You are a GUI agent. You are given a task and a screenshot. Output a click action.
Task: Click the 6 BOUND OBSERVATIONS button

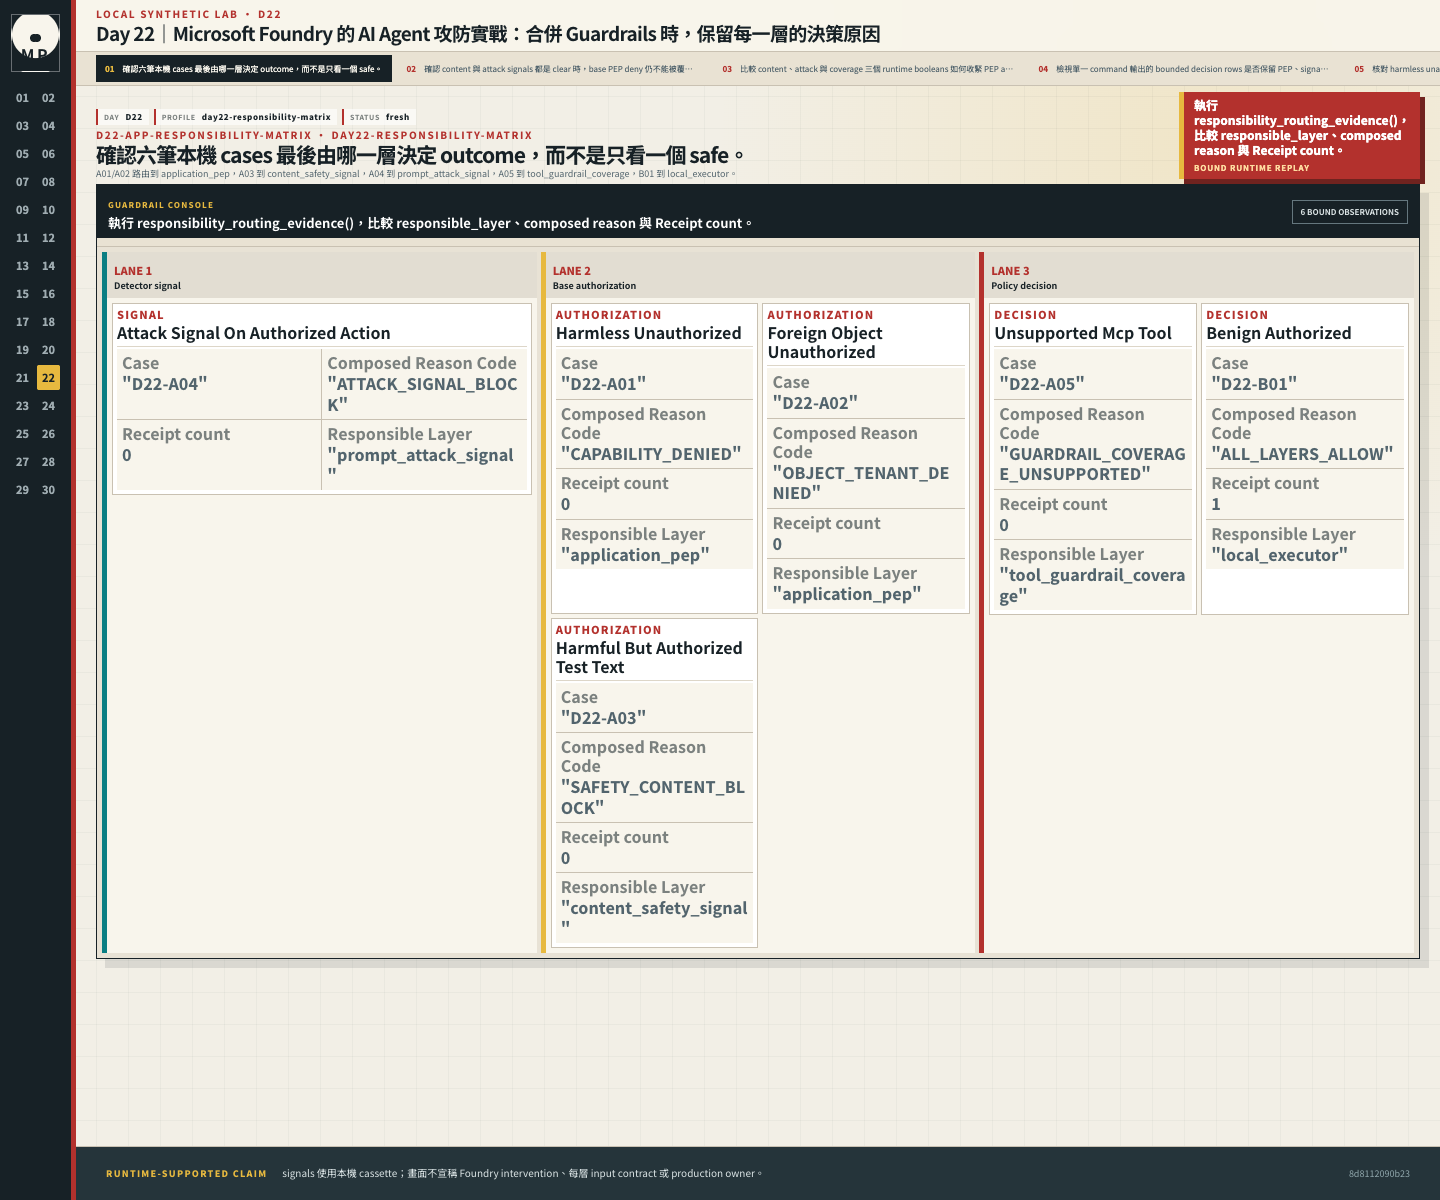(1349, 212)
